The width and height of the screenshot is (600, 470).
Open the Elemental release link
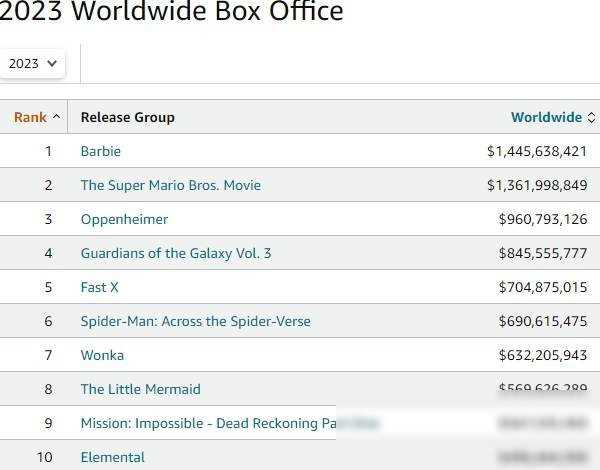(112, 457)
